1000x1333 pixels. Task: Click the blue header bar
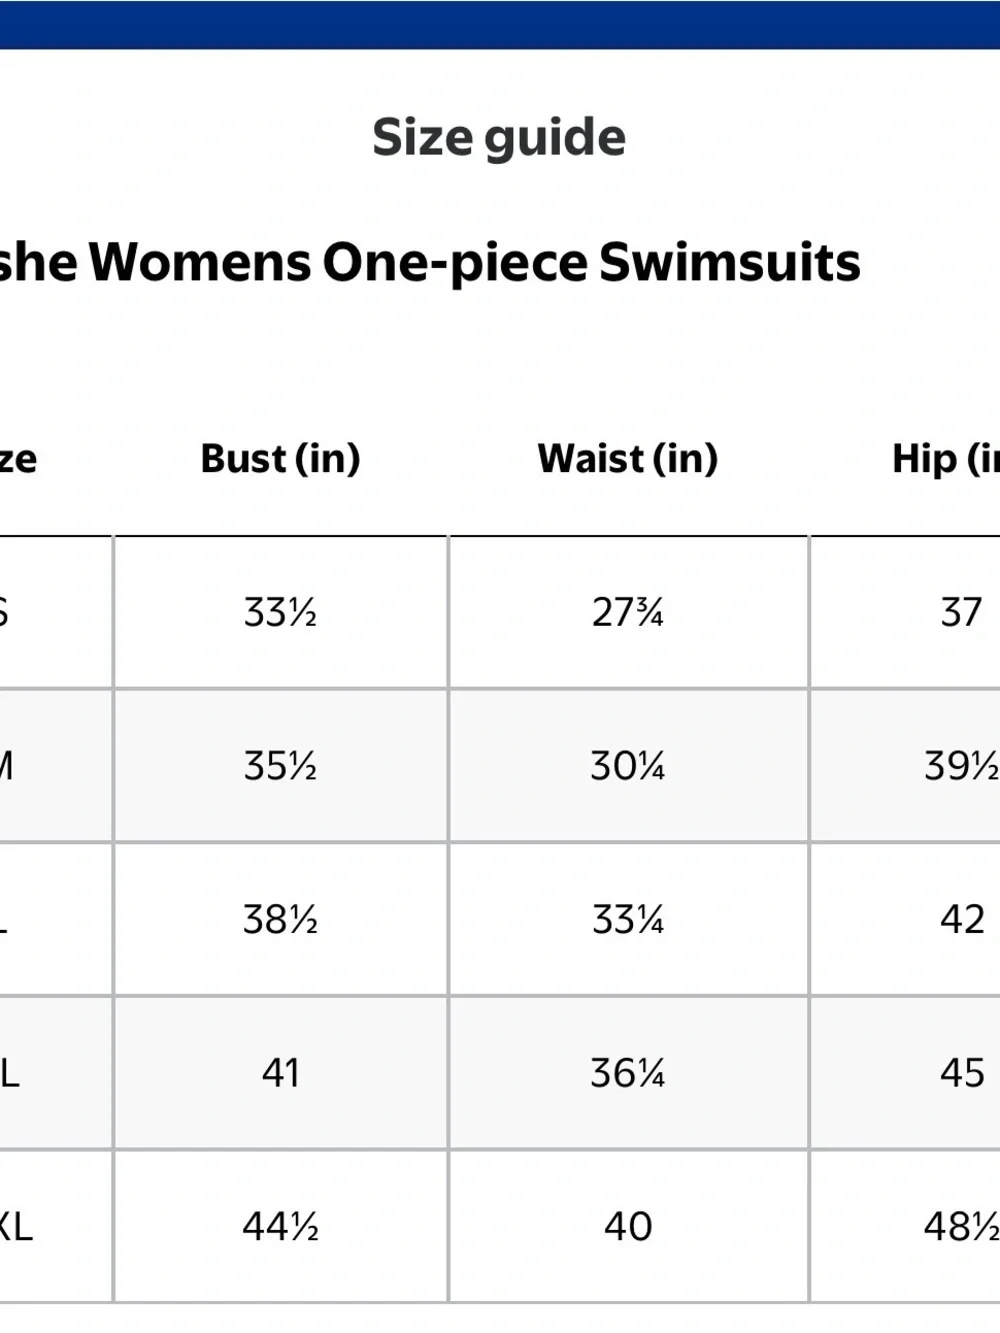click(x=500, y=24)
